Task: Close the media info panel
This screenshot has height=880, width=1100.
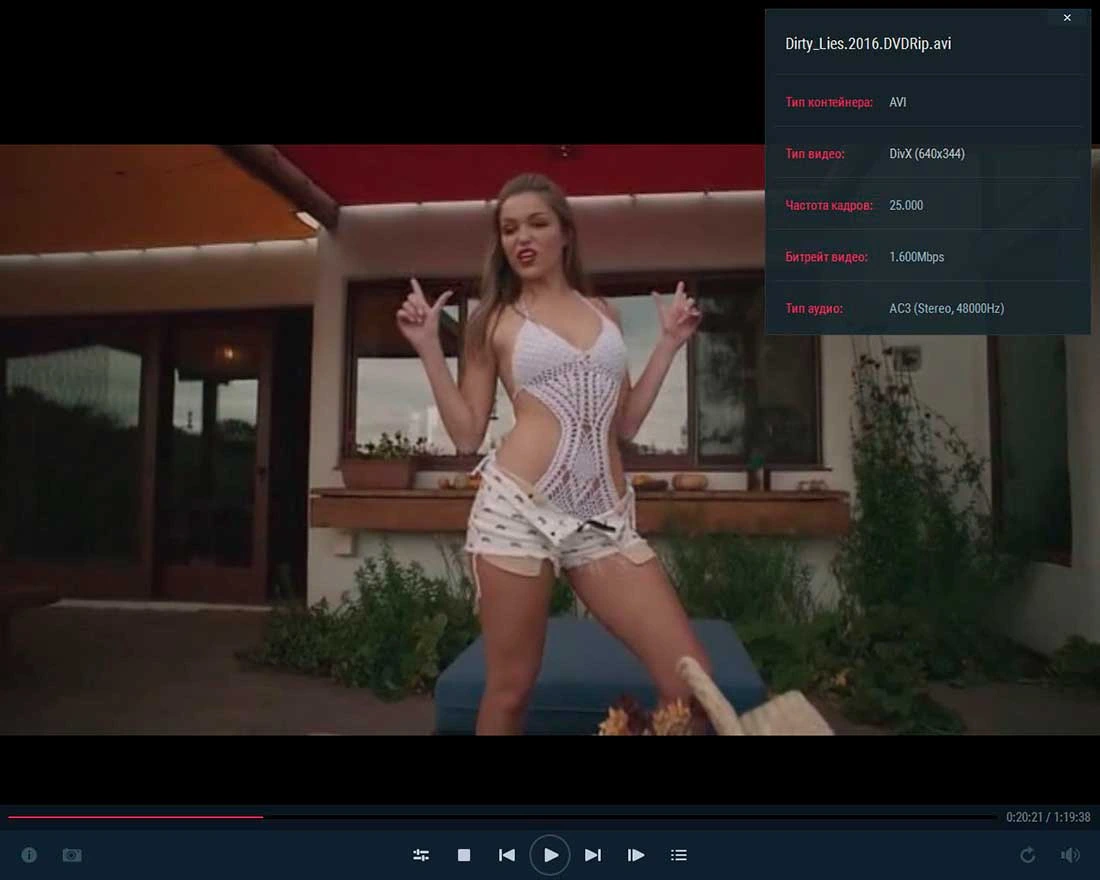Action: click(x=1067, y=18)
